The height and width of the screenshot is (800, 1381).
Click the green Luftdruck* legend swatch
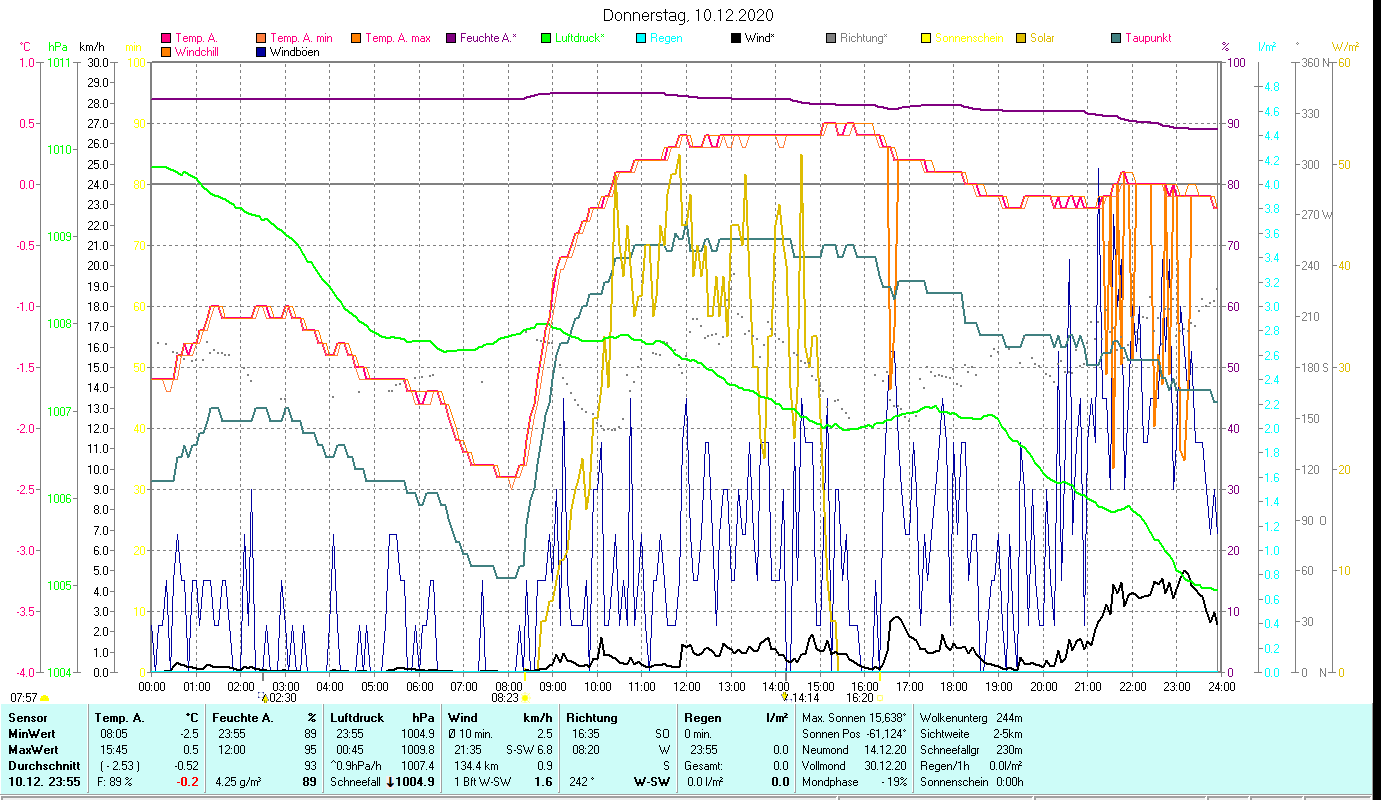[545, 38]
